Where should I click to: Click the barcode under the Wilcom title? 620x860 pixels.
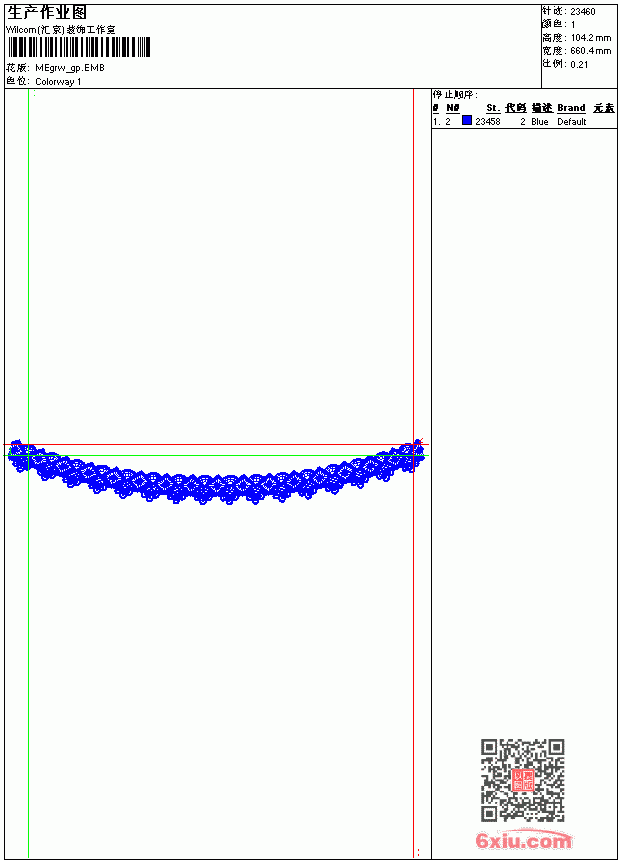coord(78,47)
